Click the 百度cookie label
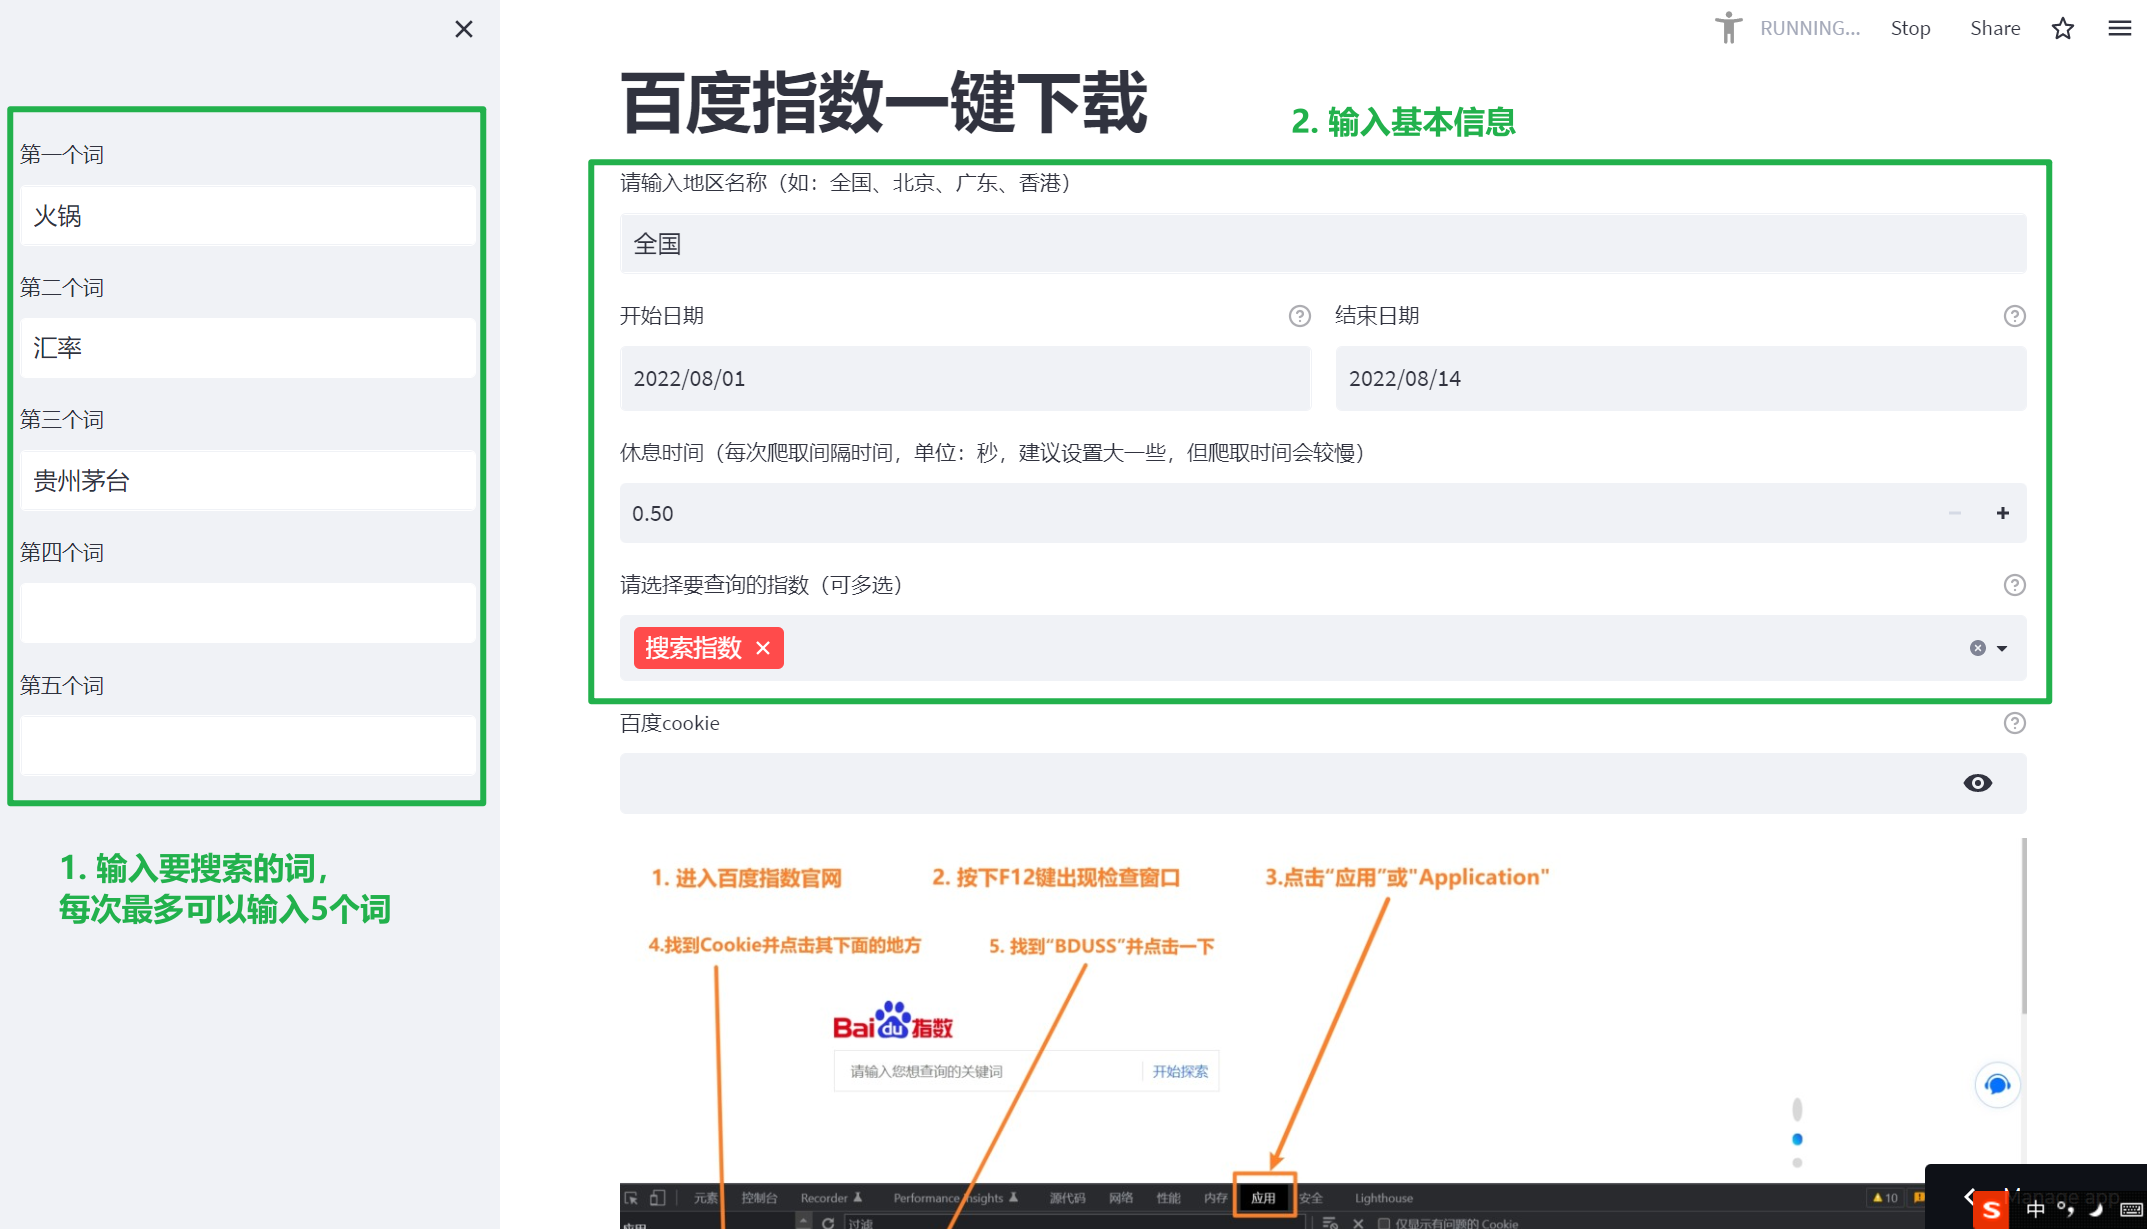 pyautogui.click(x=670, y=723)
